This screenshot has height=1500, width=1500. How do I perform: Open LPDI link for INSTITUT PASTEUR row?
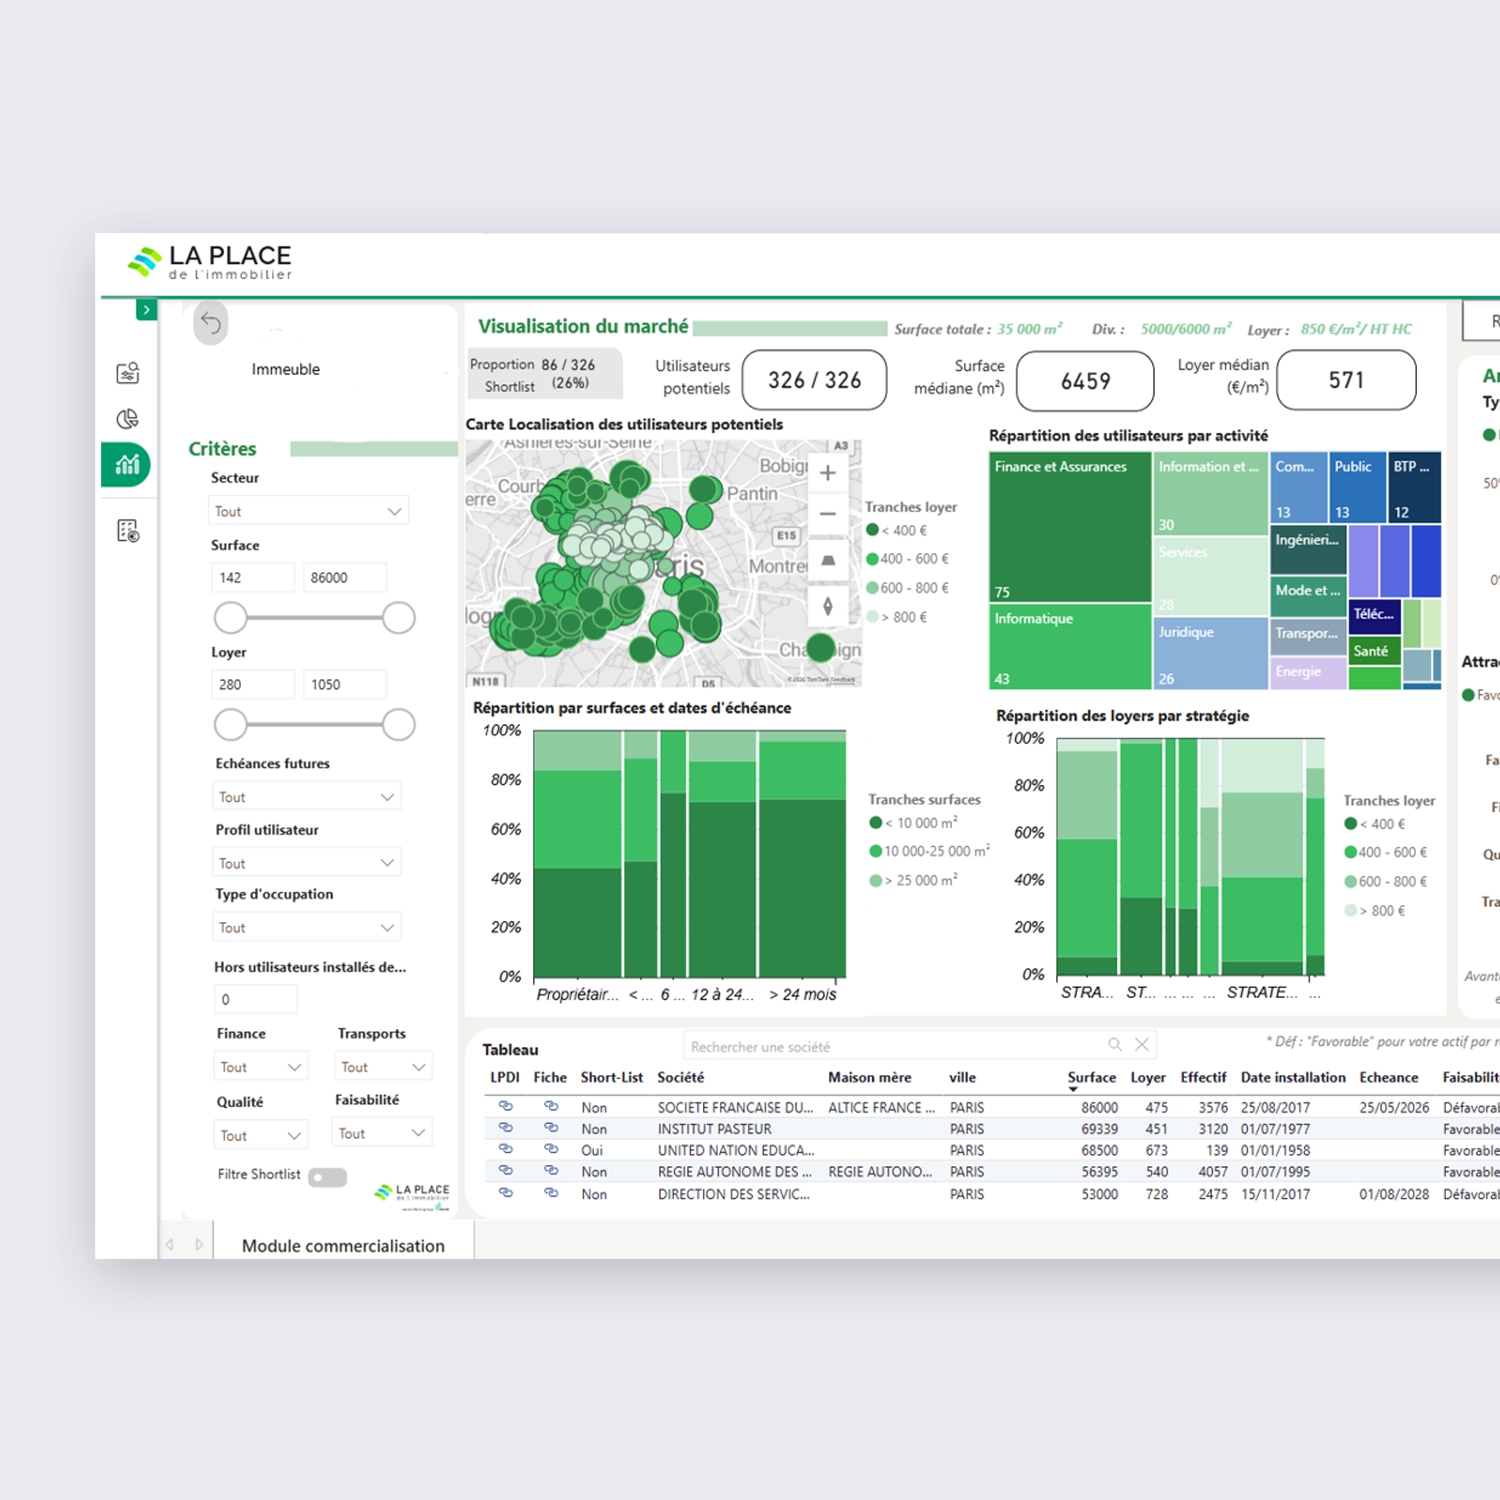click(x=506, y=1127)
